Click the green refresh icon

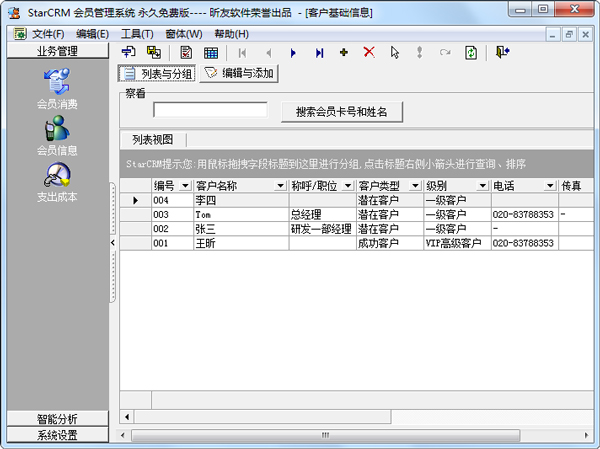470,52
